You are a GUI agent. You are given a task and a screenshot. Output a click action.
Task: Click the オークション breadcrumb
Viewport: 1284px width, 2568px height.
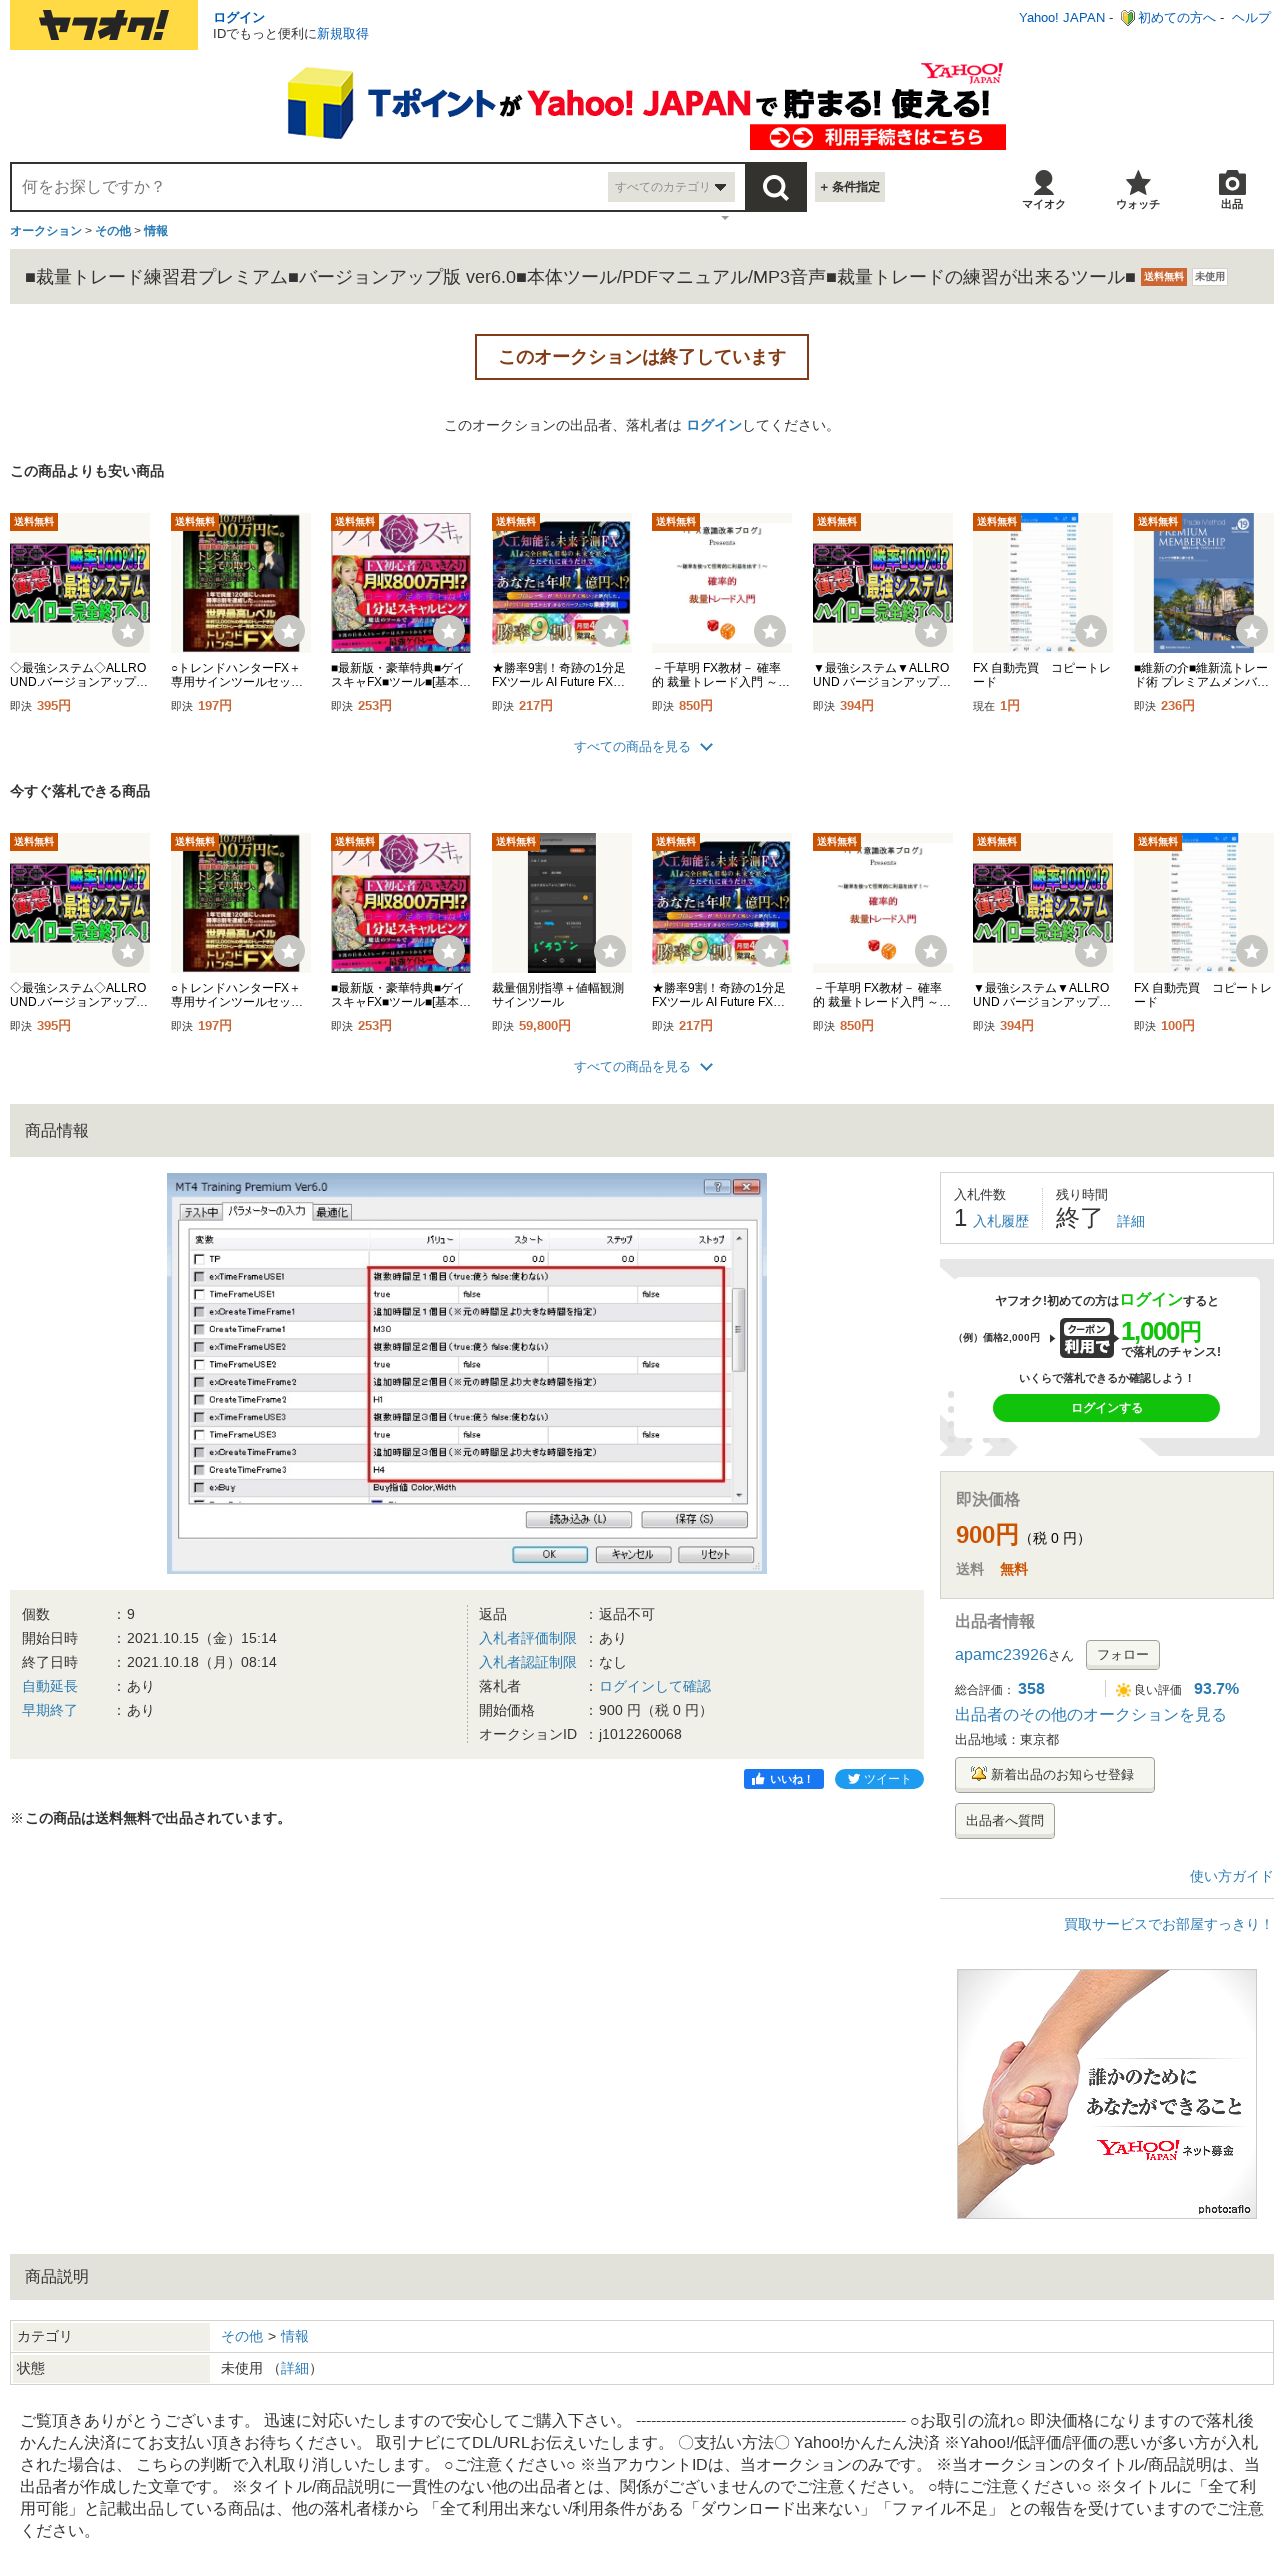pyautogui.click(x=46, y=231)
